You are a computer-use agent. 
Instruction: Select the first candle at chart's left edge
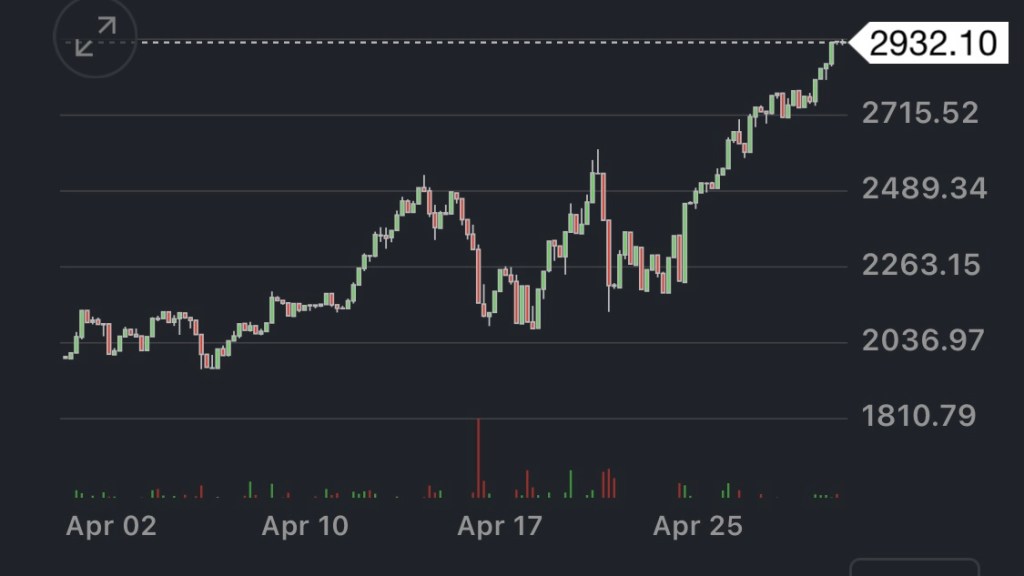pyautogui.click(x=66, y=356)
